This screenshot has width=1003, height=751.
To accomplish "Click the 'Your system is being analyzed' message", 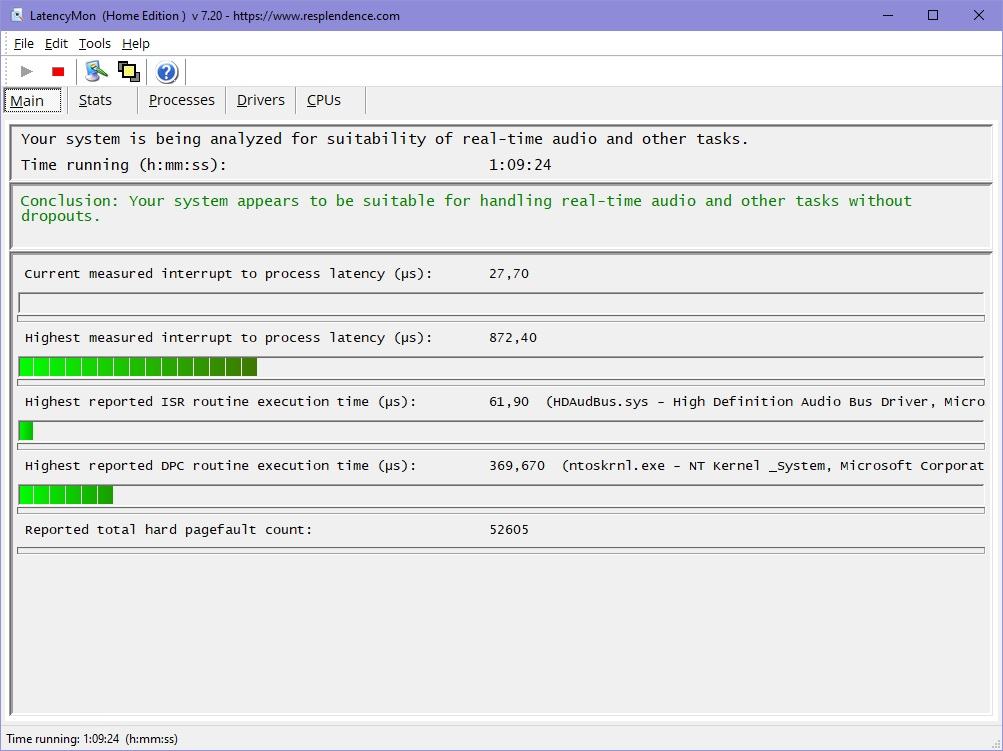I will coord(384,139).
